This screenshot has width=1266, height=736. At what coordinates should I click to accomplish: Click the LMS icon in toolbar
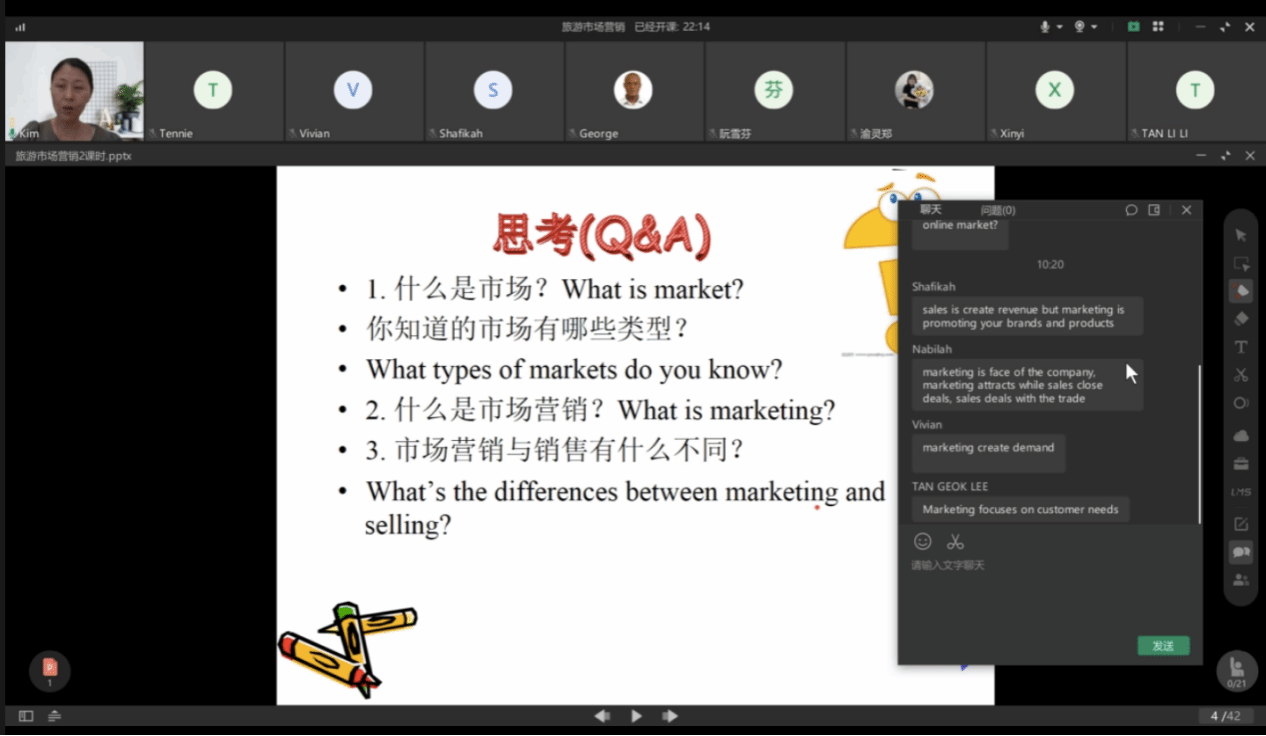1241,492
